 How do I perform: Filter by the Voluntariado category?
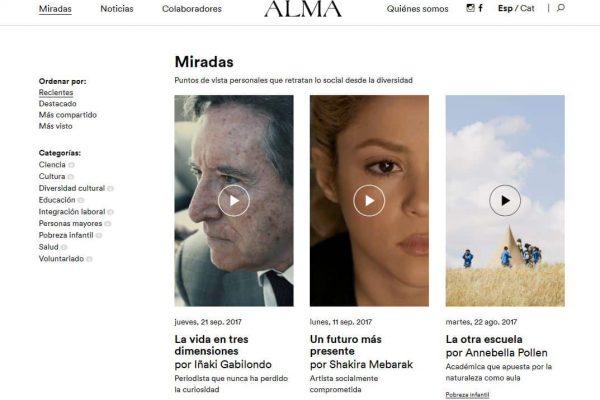(x=61, y=259)
